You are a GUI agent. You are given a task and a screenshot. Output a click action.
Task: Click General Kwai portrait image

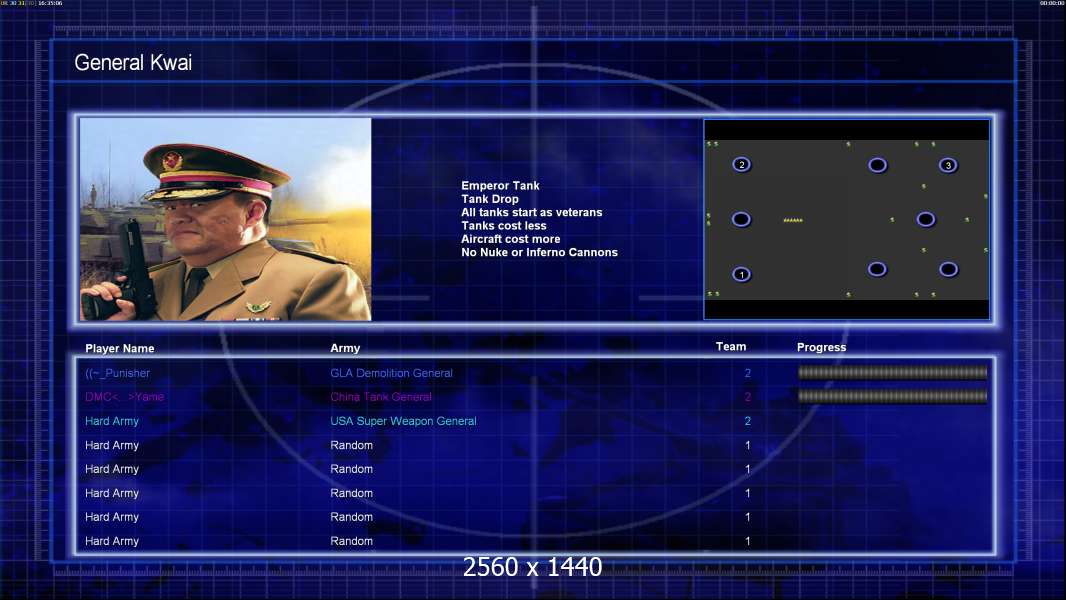pyautogui.click(x=226, y=219)
